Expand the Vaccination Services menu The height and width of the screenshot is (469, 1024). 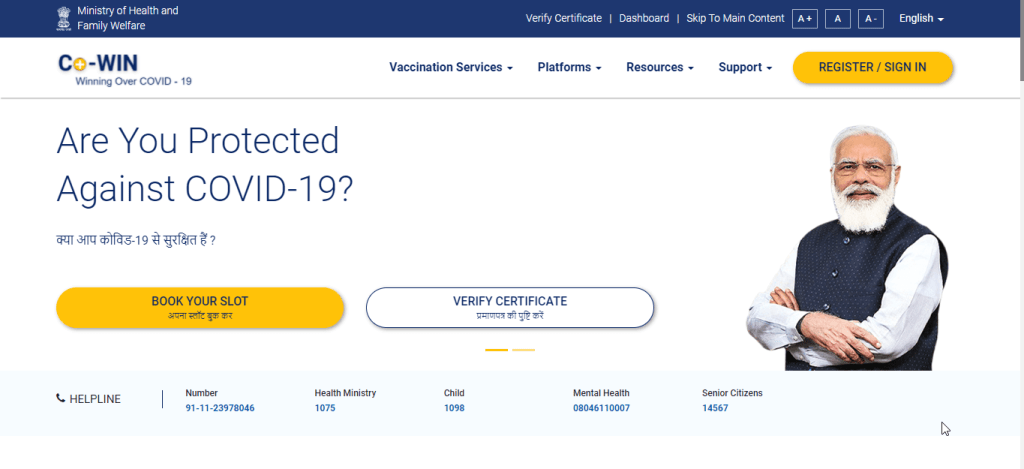[x=451, y=67]
